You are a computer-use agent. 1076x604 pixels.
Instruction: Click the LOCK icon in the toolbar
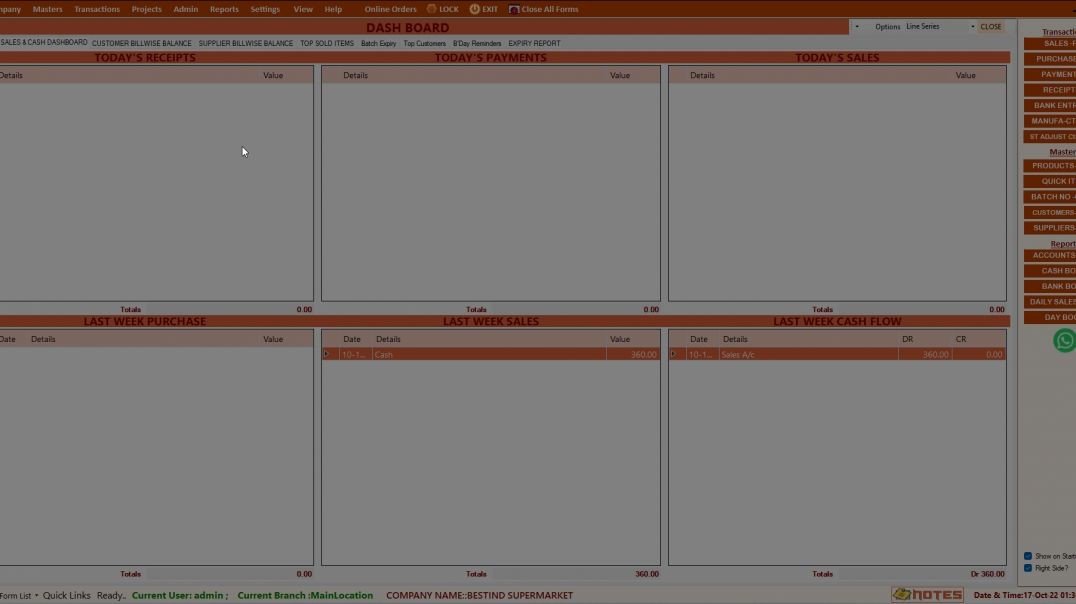[443, 8]
